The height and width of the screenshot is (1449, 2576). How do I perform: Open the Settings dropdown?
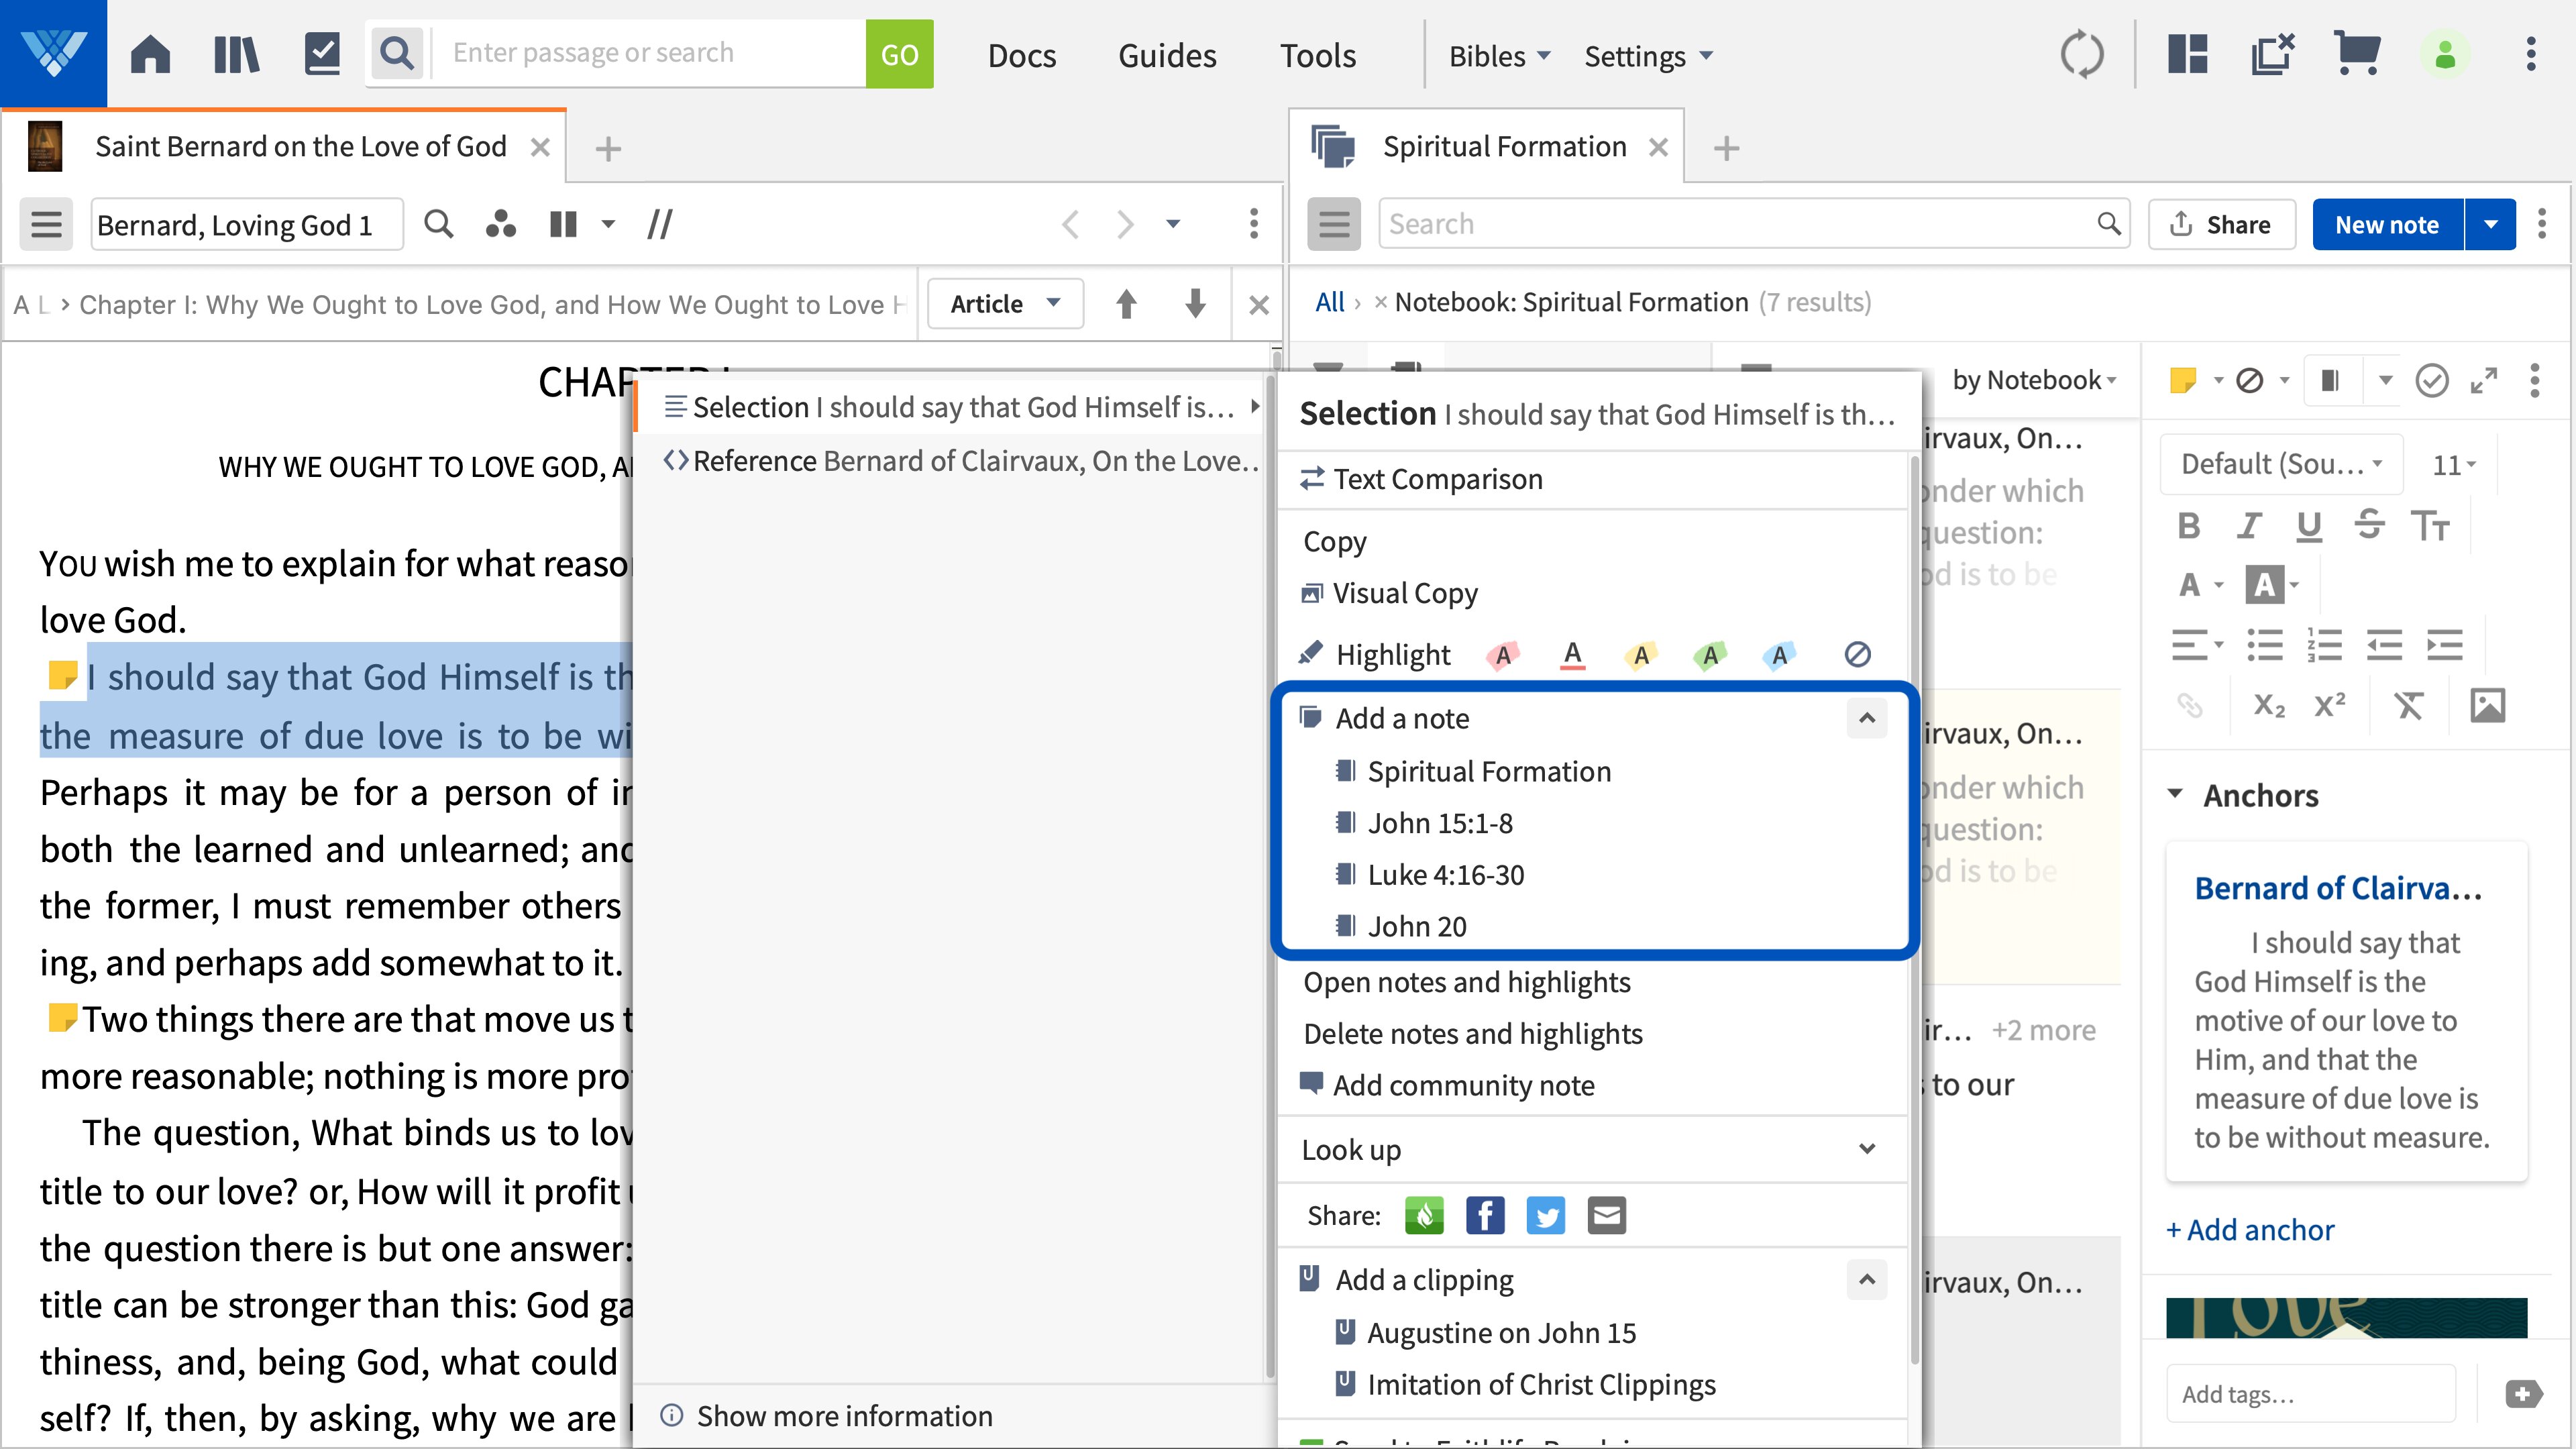[1648, 56]
